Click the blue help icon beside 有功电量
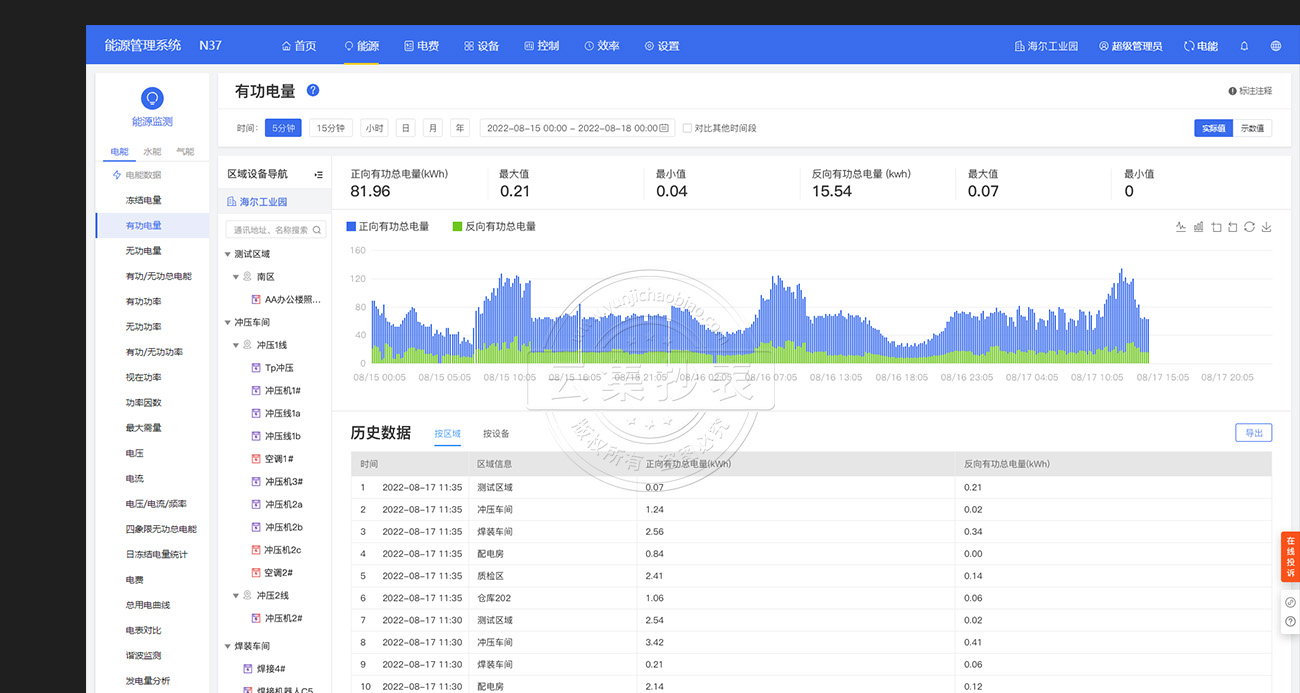1300x693 pixels. point(313,90)
